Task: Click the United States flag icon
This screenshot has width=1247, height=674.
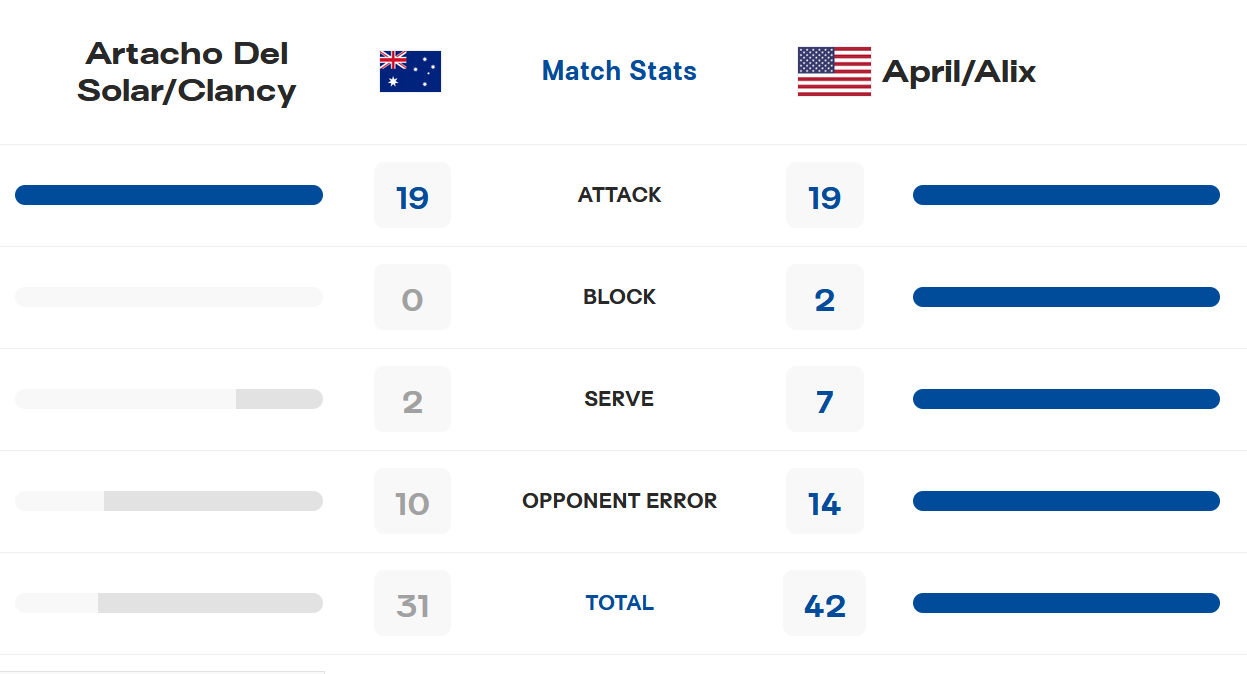Action: point(834,71)
